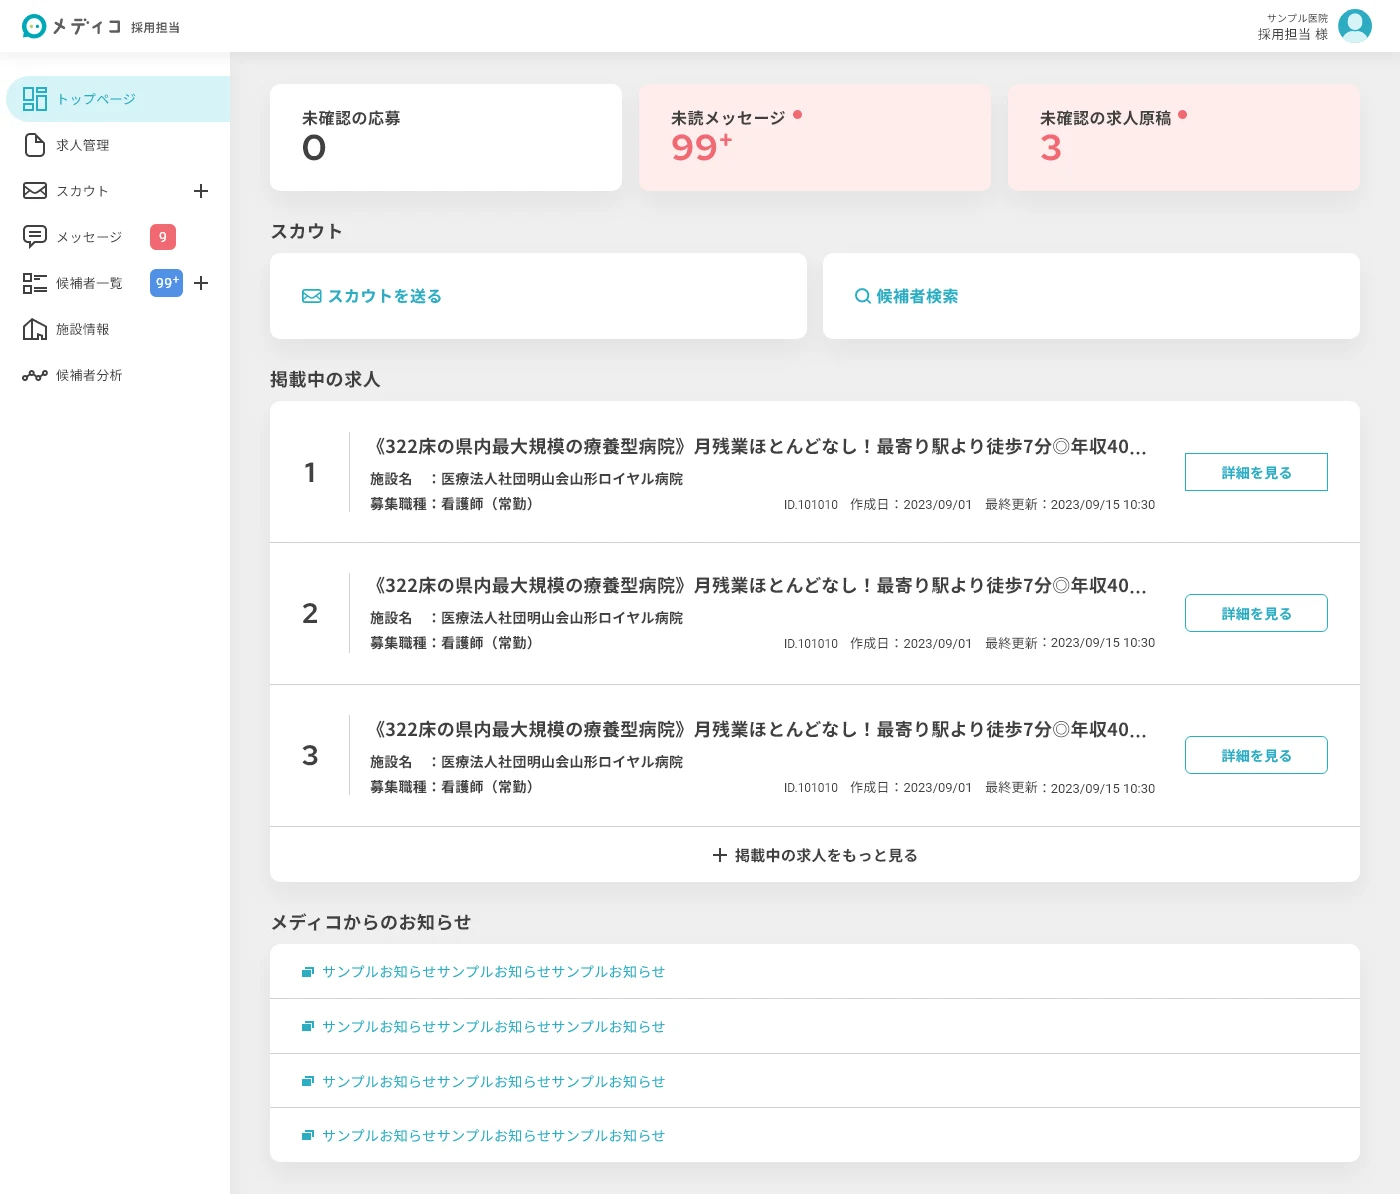Open the 未読メッセージ 99+ card
This screenshot has height=1194, width=1400.
815,137
